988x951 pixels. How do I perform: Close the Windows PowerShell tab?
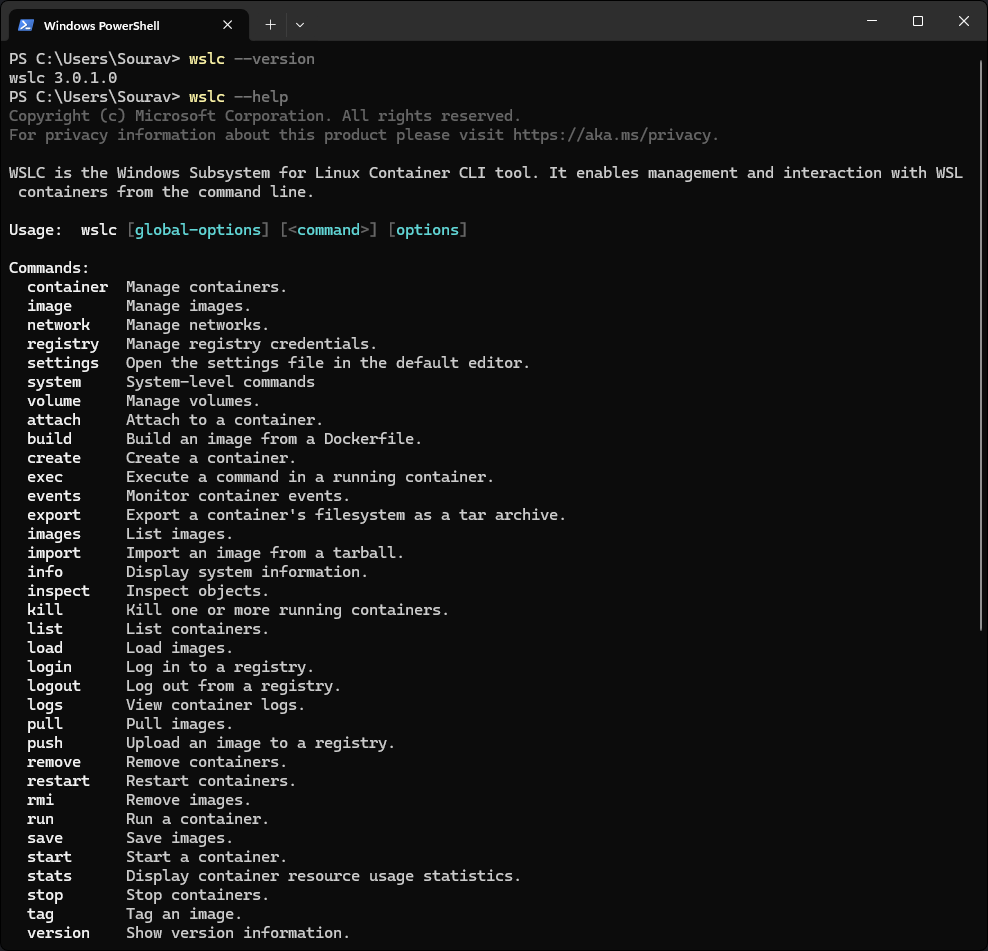[227, 25]
